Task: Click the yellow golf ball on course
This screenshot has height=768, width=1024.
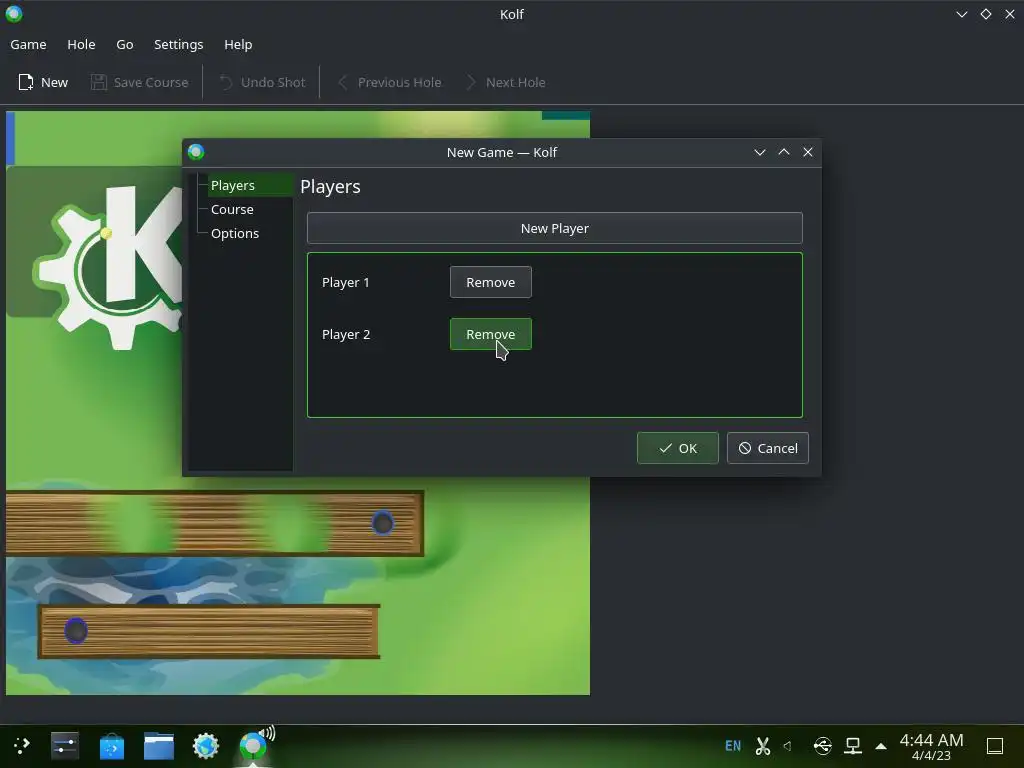Action: pyautogui.click(x=106, y=232)
